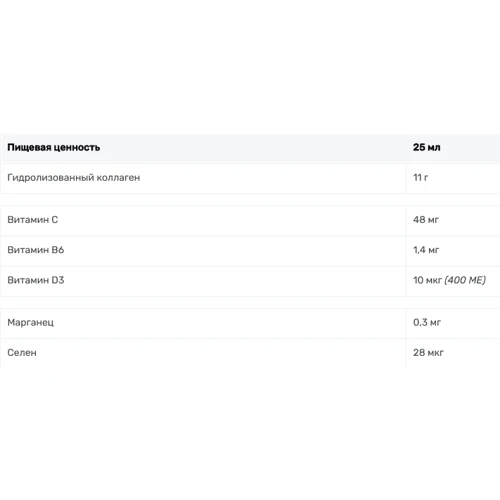The width and height of the screenshot is (500, 500).
Task: Click the '28 мкг' value
Action: coord(428,353)
